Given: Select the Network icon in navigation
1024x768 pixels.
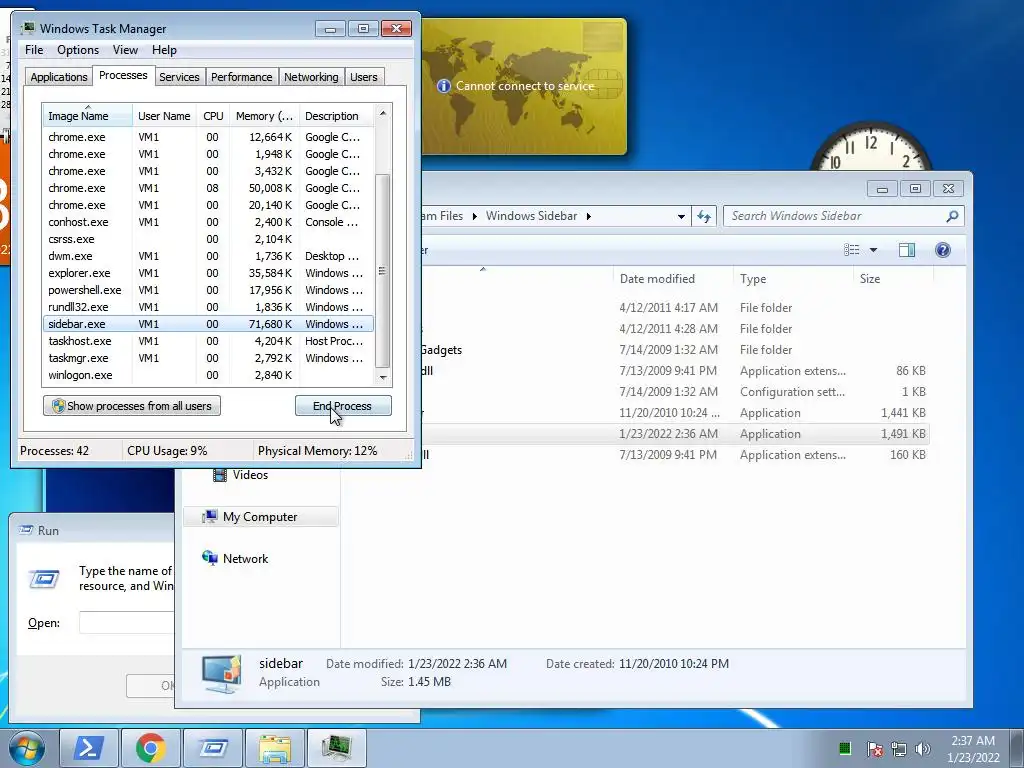Looking at the screenshot, I should (210, 558).
